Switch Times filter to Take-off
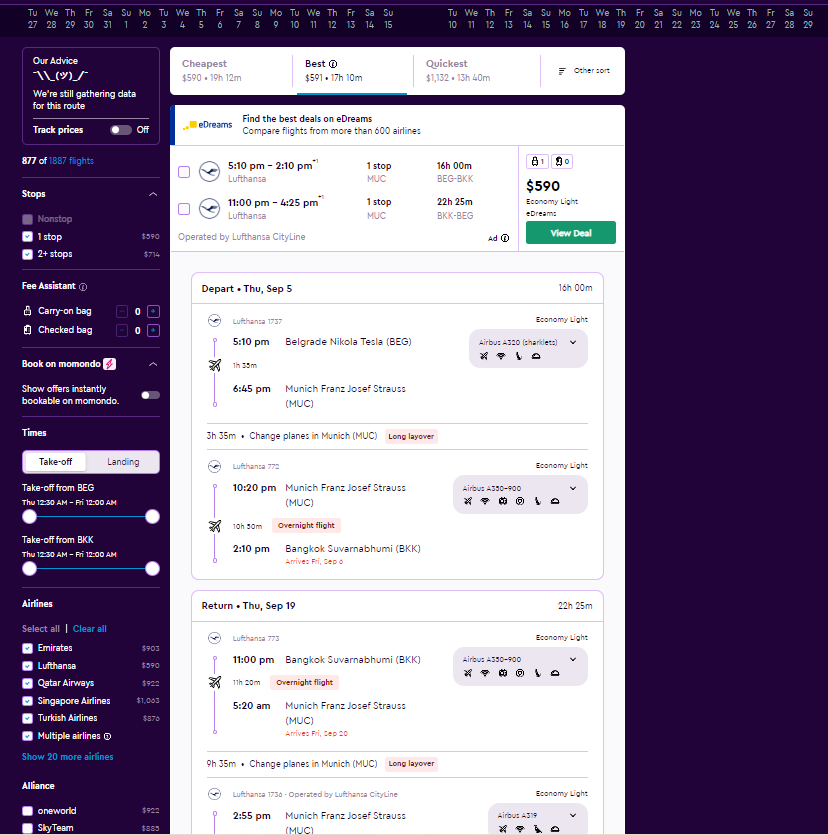Screen dimensions: 828x835 click(55, 462)
